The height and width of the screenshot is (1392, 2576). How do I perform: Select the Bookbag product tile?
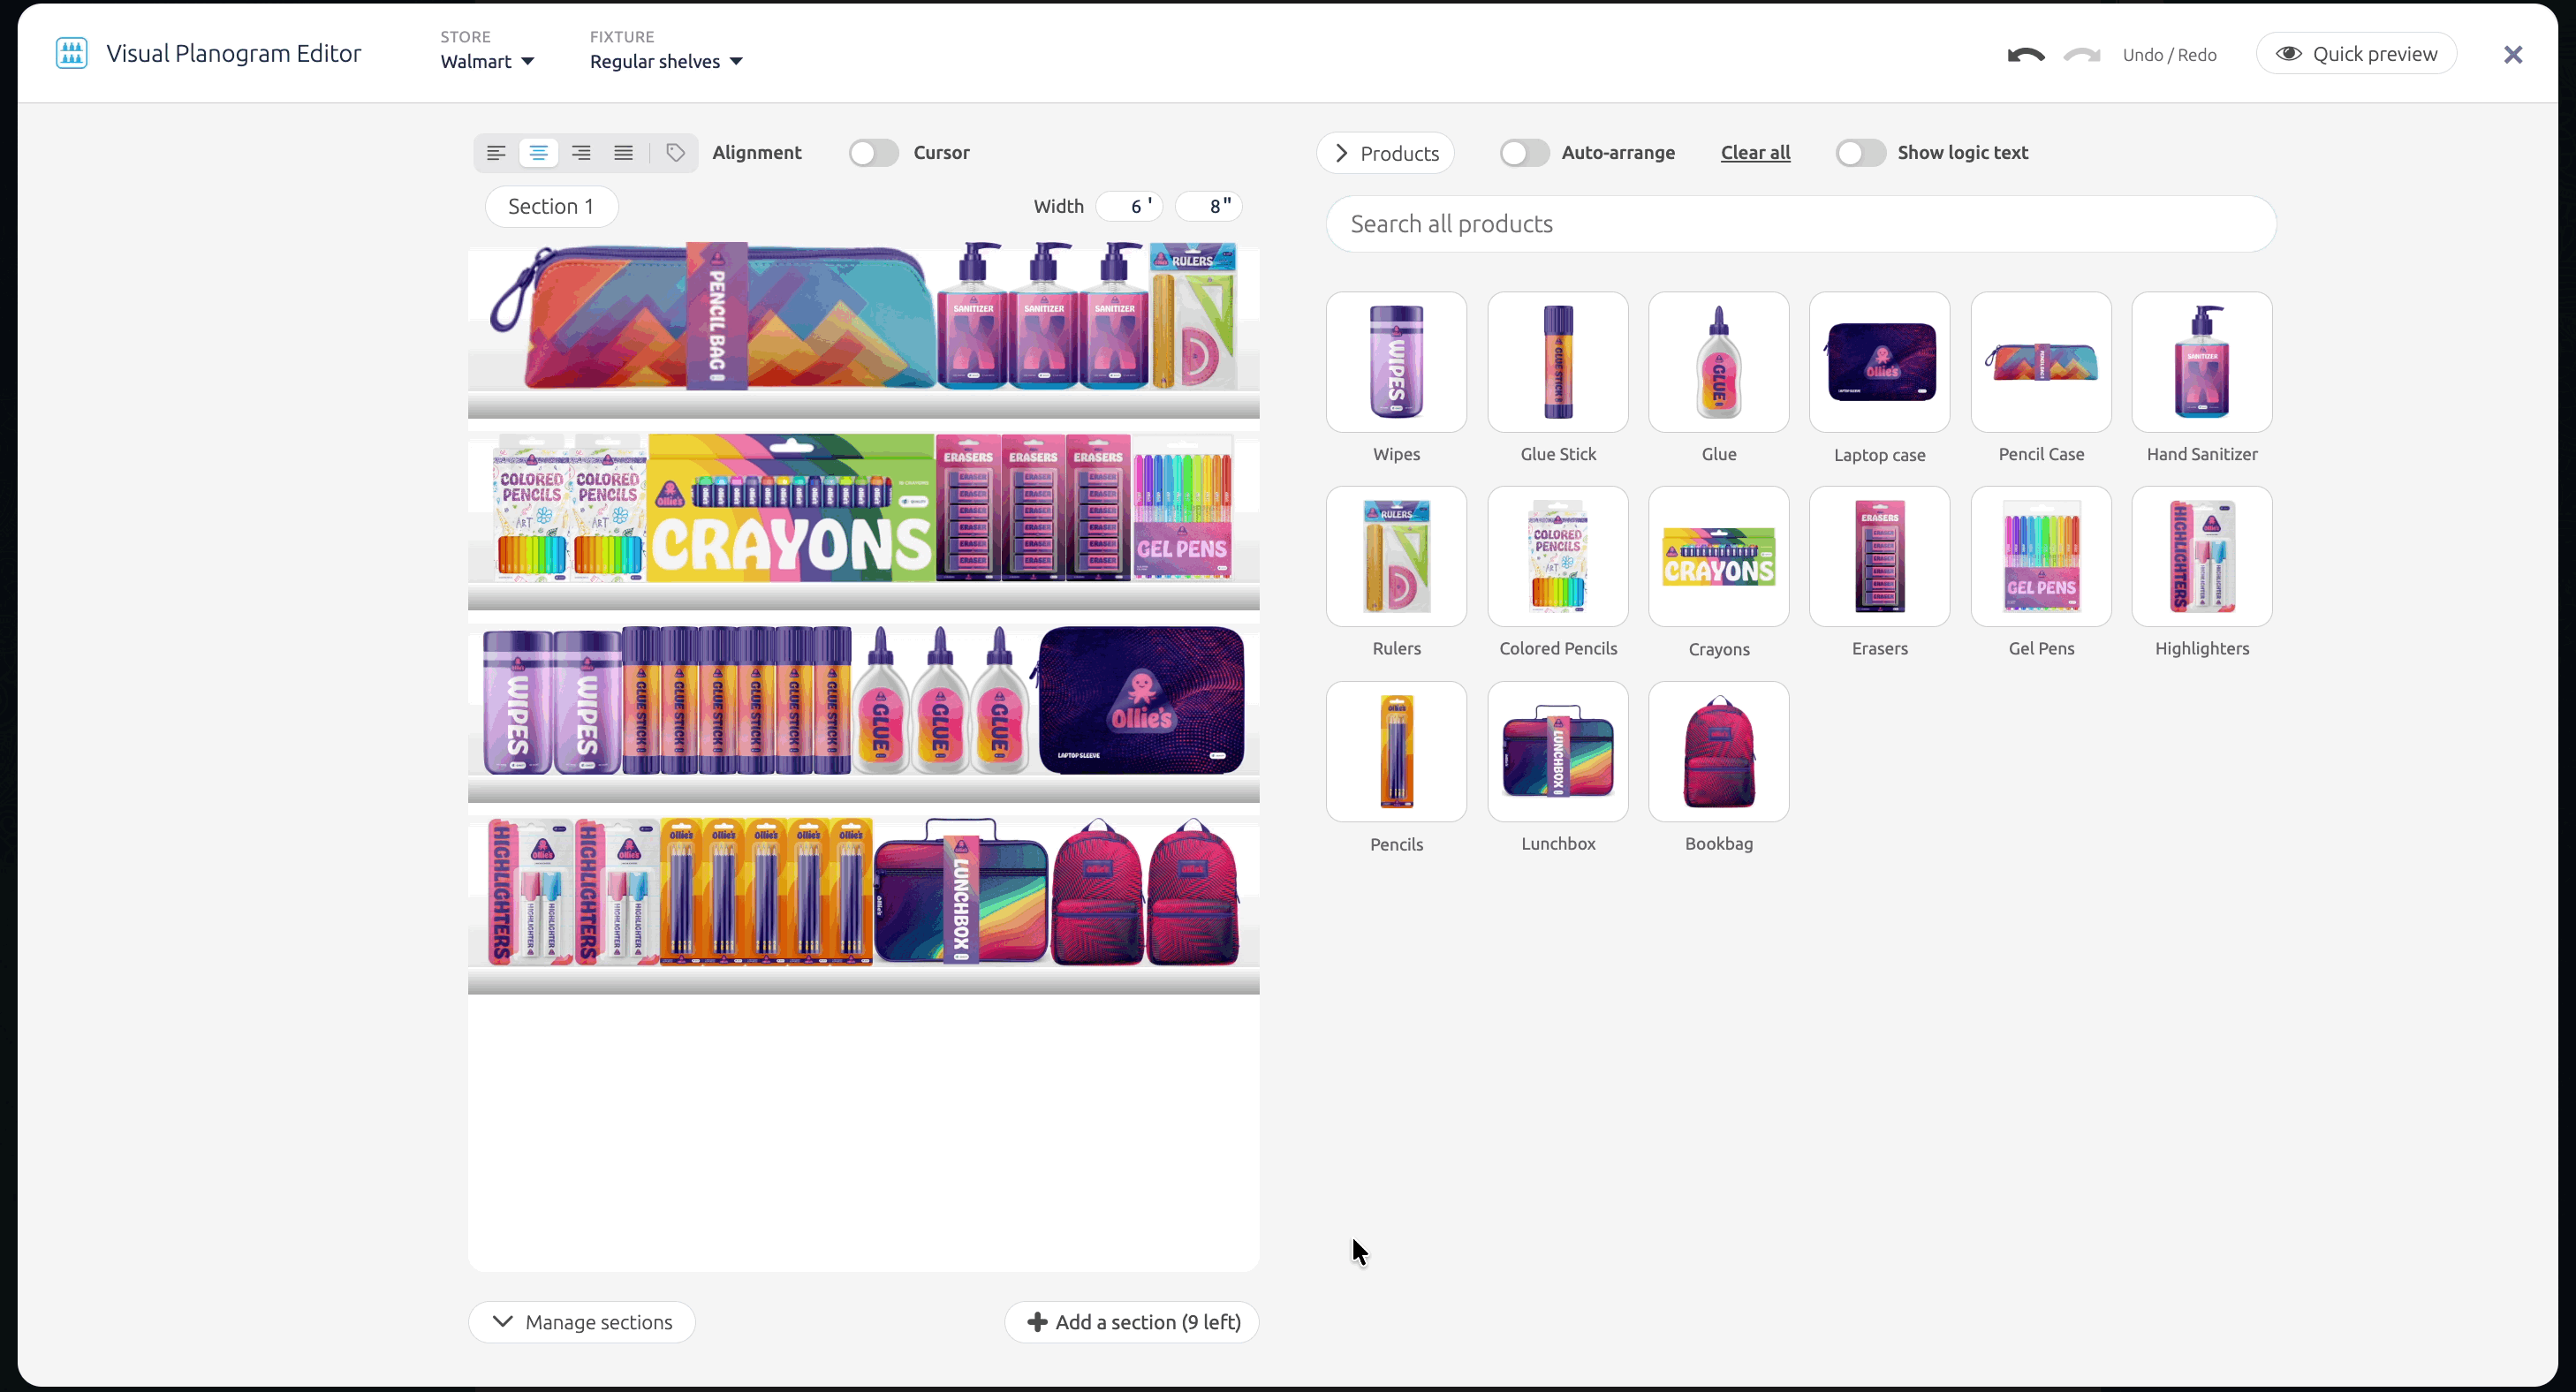click(x=1719, y=752)
